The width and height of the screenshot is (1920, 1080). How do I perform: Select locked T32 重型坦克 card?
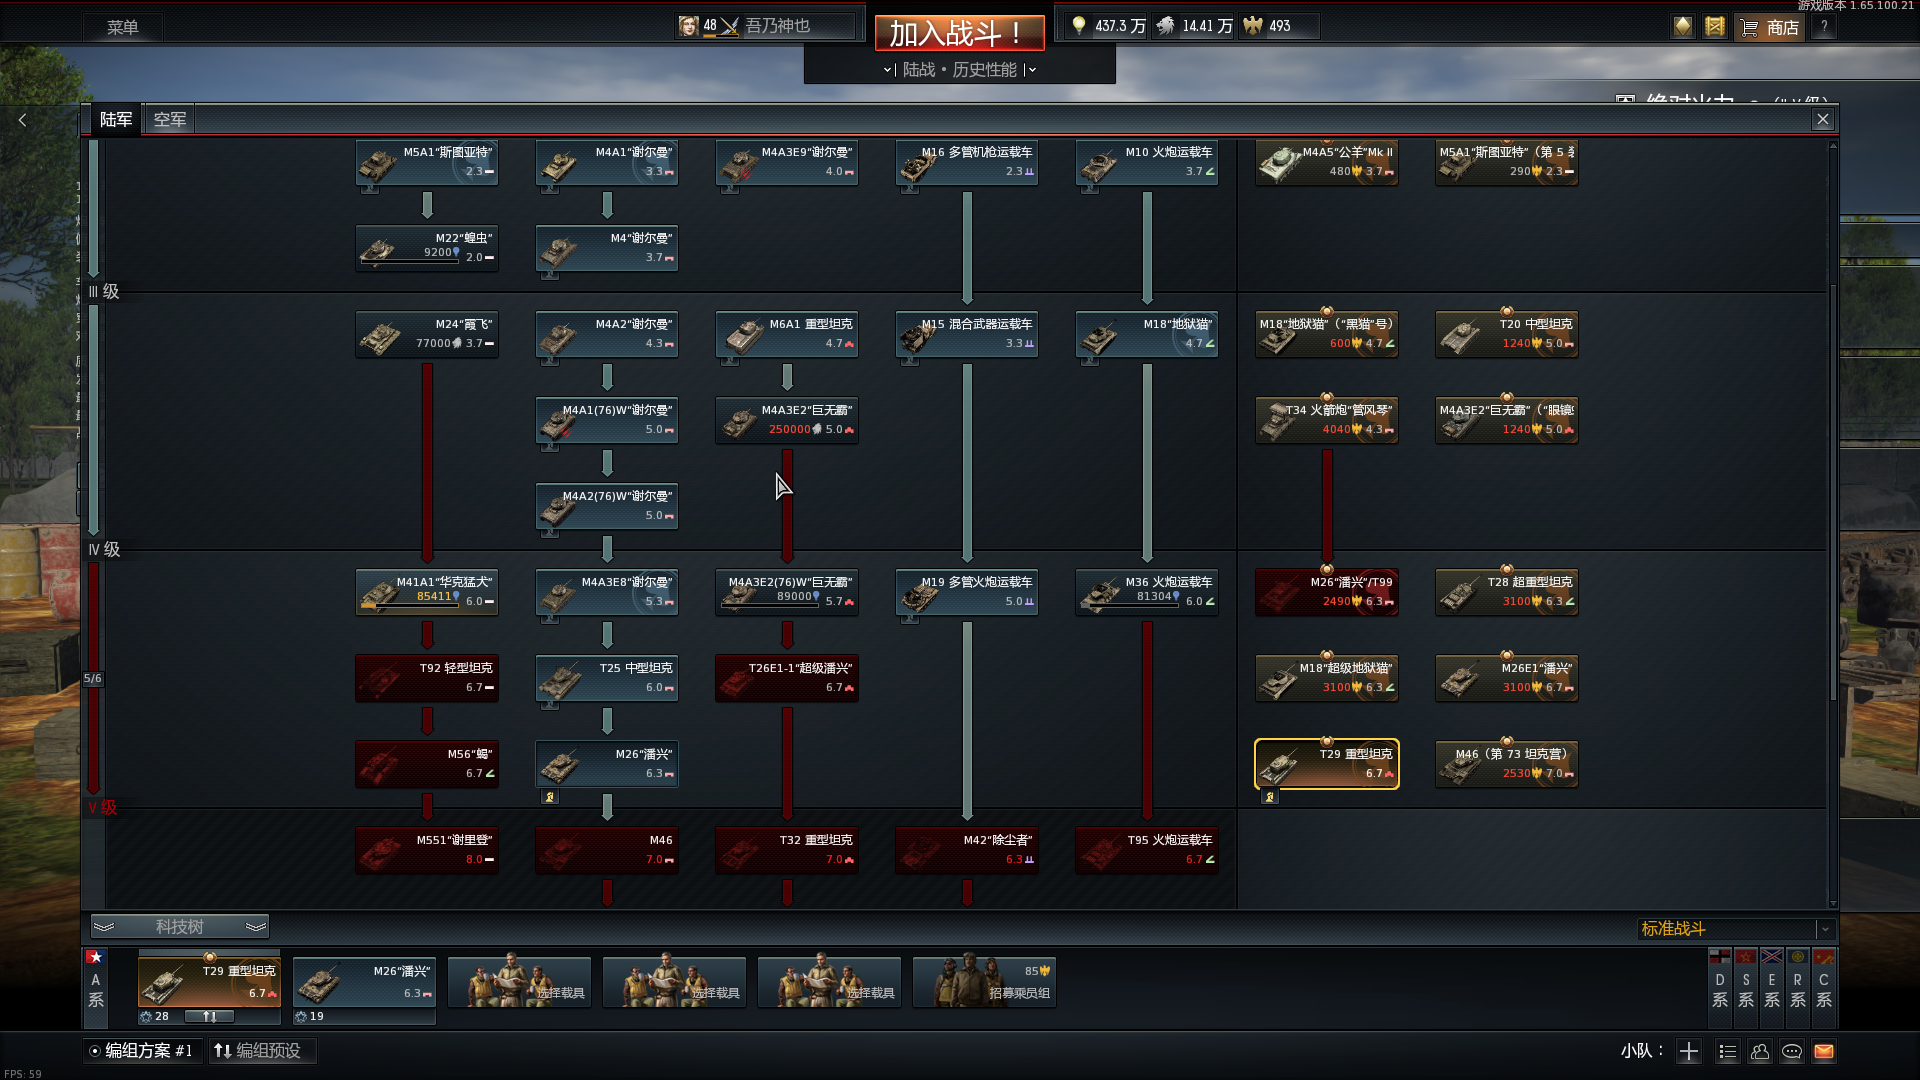pyautogui.click(x=787, y=850)
